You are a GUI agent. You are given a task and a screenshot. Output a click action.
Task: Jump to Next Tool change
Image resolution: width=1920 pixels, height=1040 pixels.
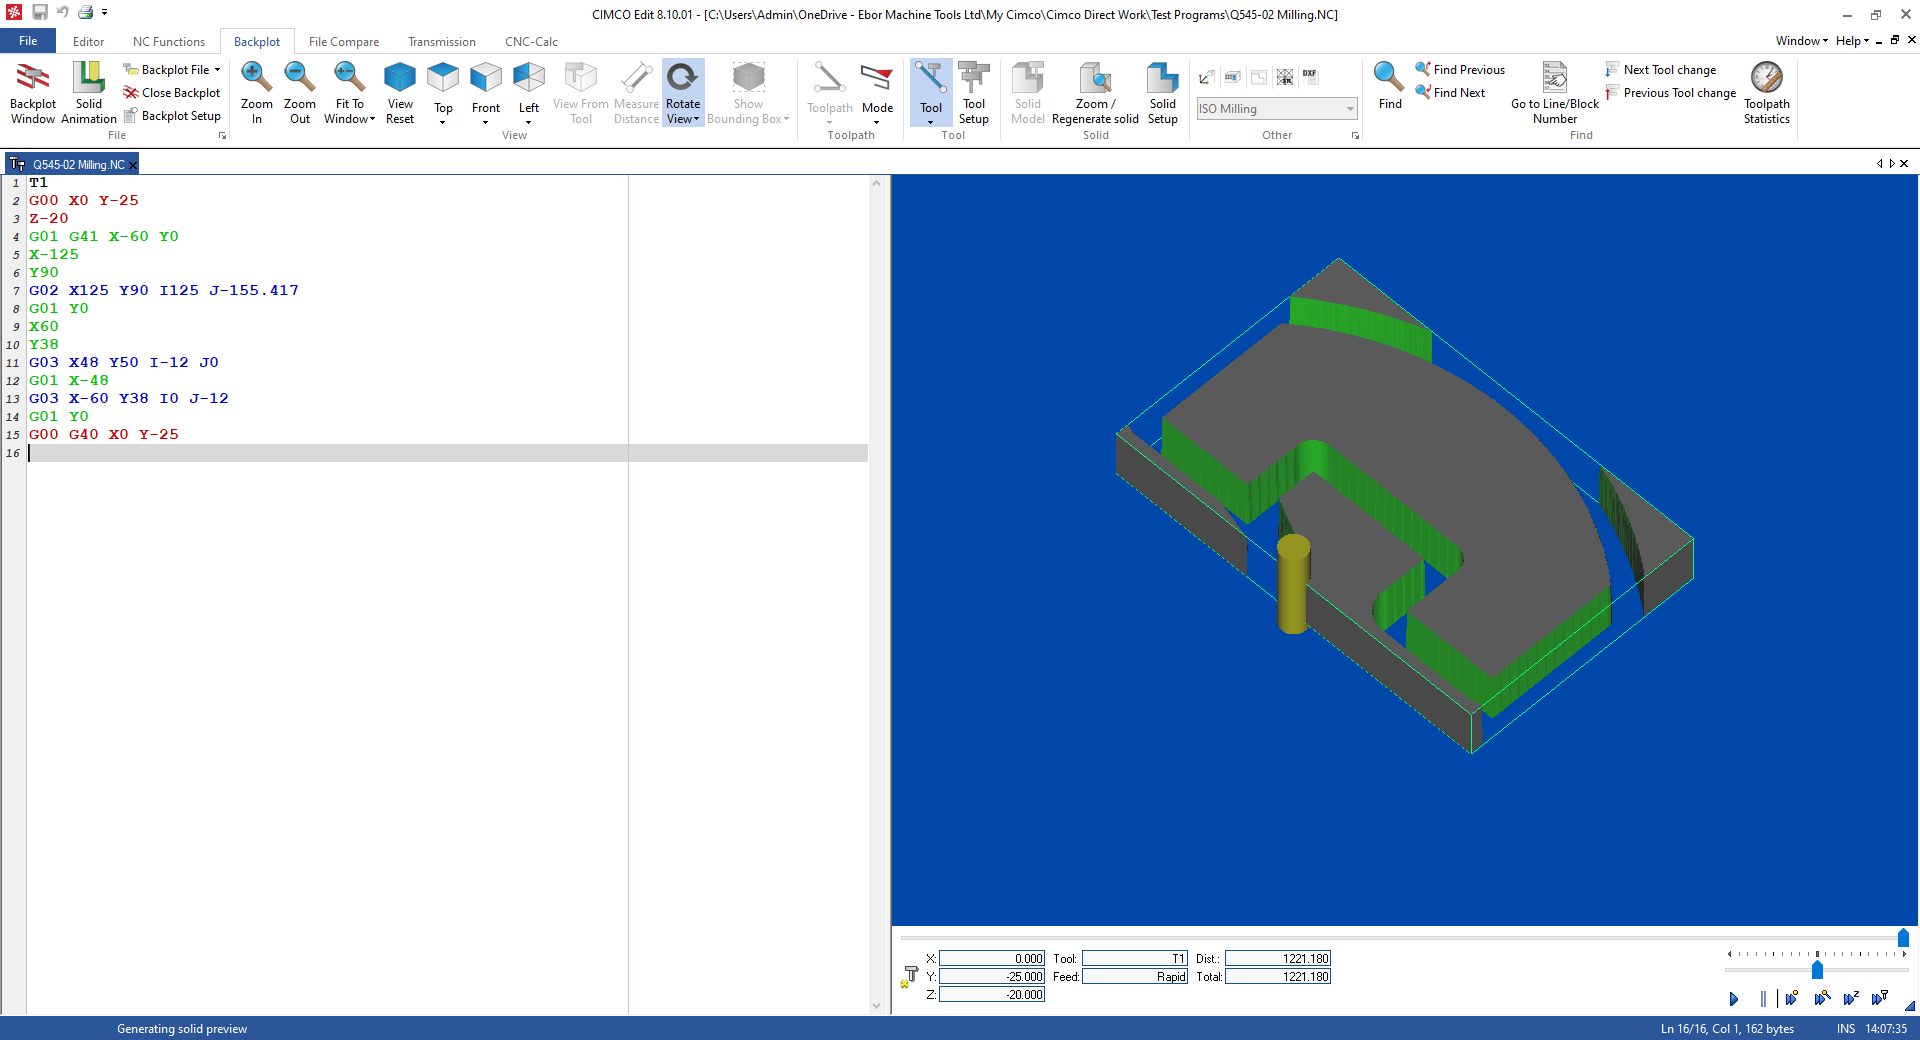pos(1661,70)
